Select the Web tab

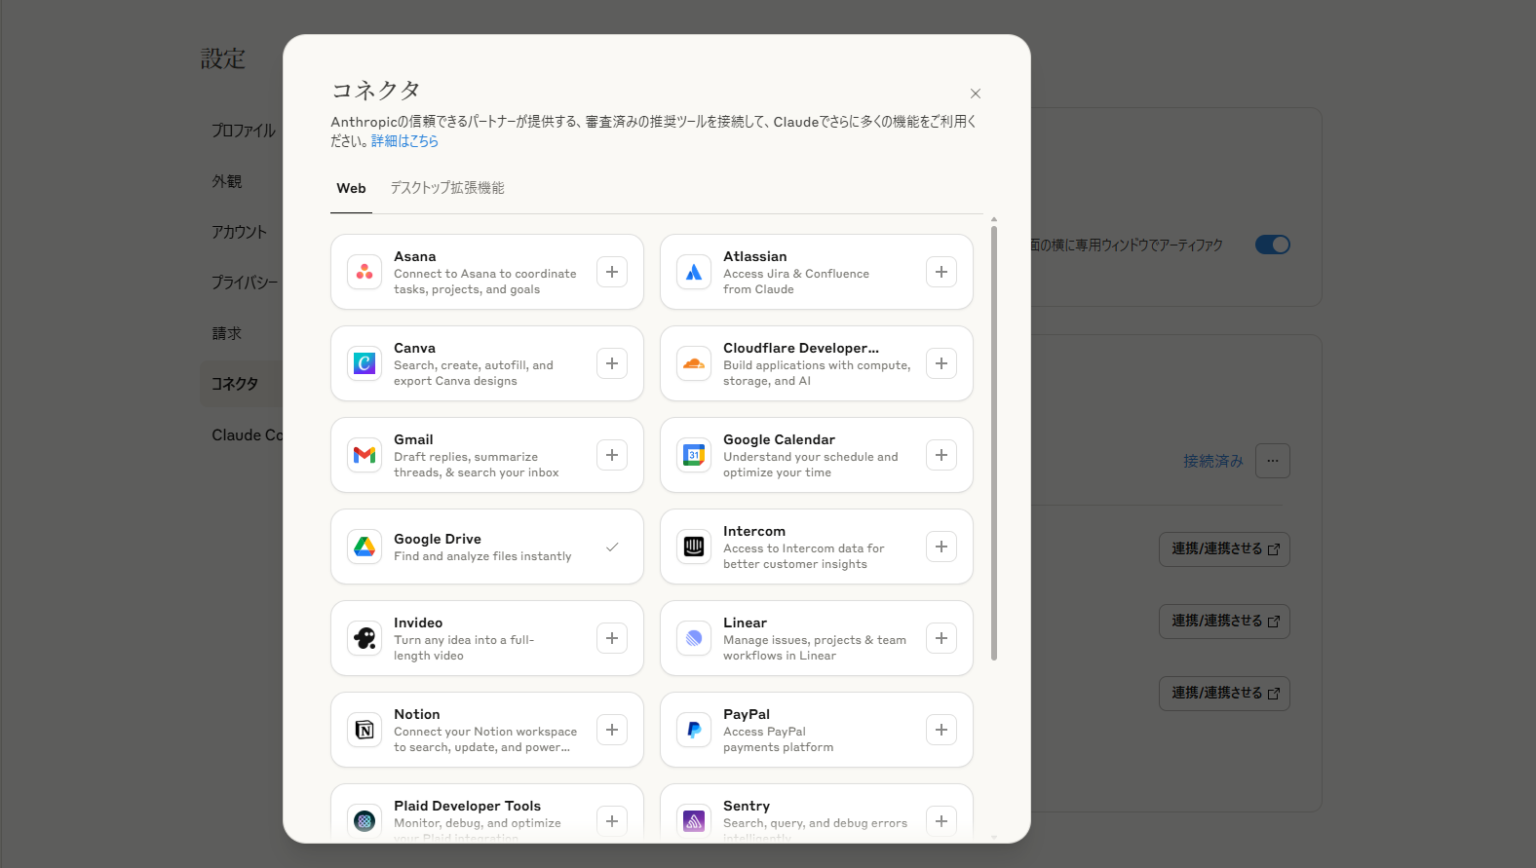(x=351, y=188)
